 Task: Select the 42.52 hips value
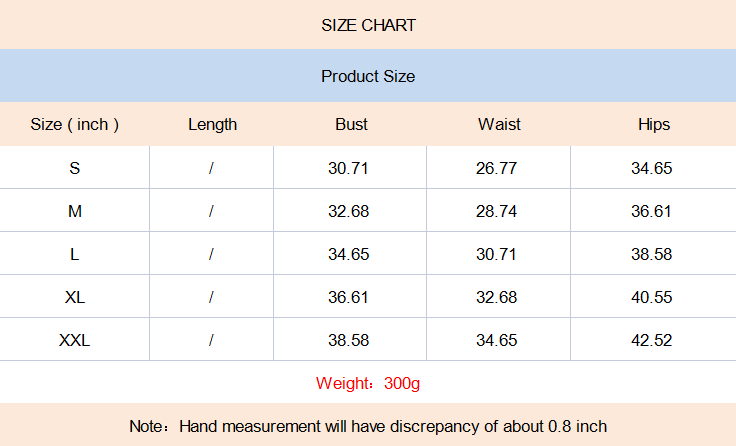pos(651,340)
